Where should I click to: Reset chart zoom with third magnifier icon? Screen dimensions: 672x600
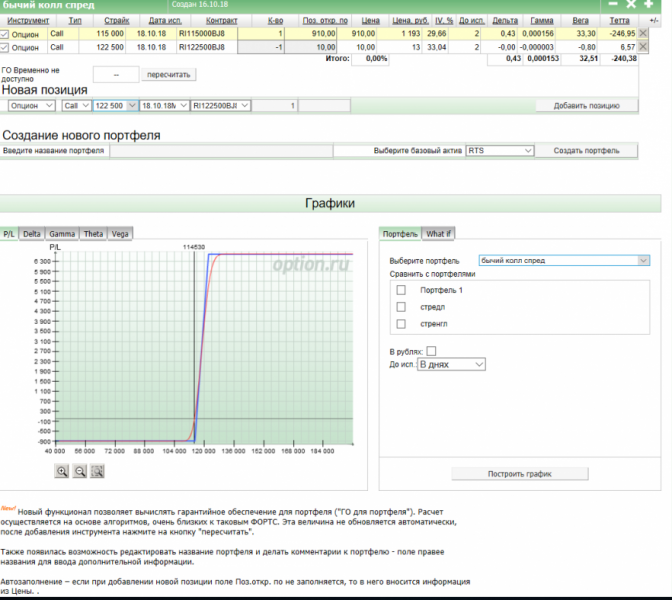click(98, 471)
